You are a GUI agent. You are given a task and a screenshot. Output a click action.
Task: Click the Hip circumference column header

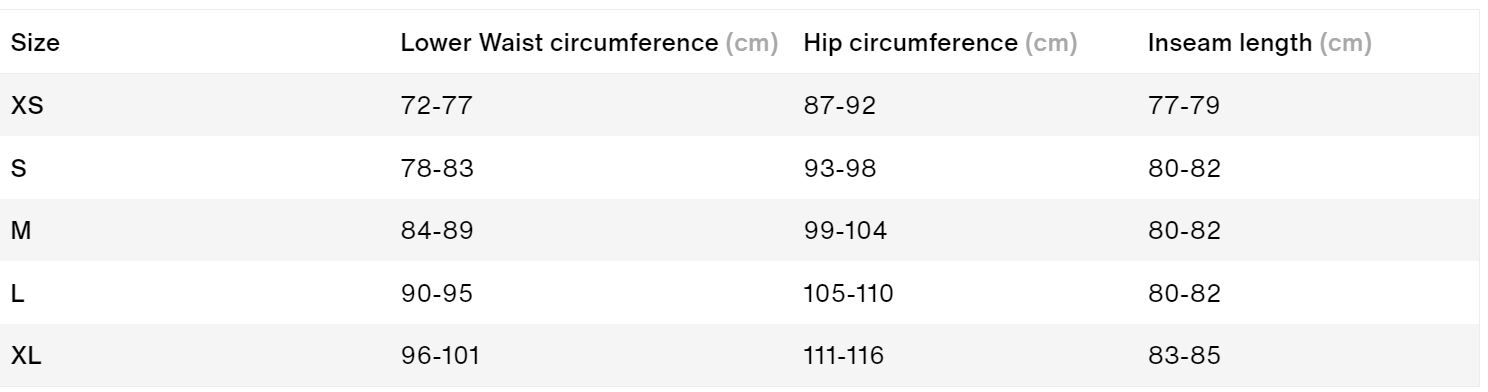(939, 44)
